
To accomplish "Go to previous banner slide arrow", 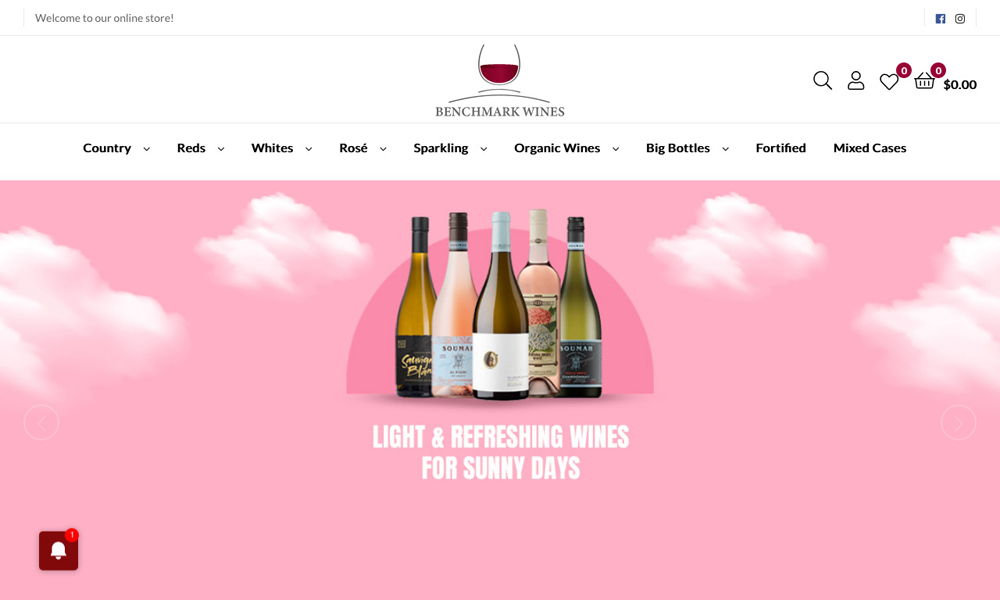I will click(41, 423).
